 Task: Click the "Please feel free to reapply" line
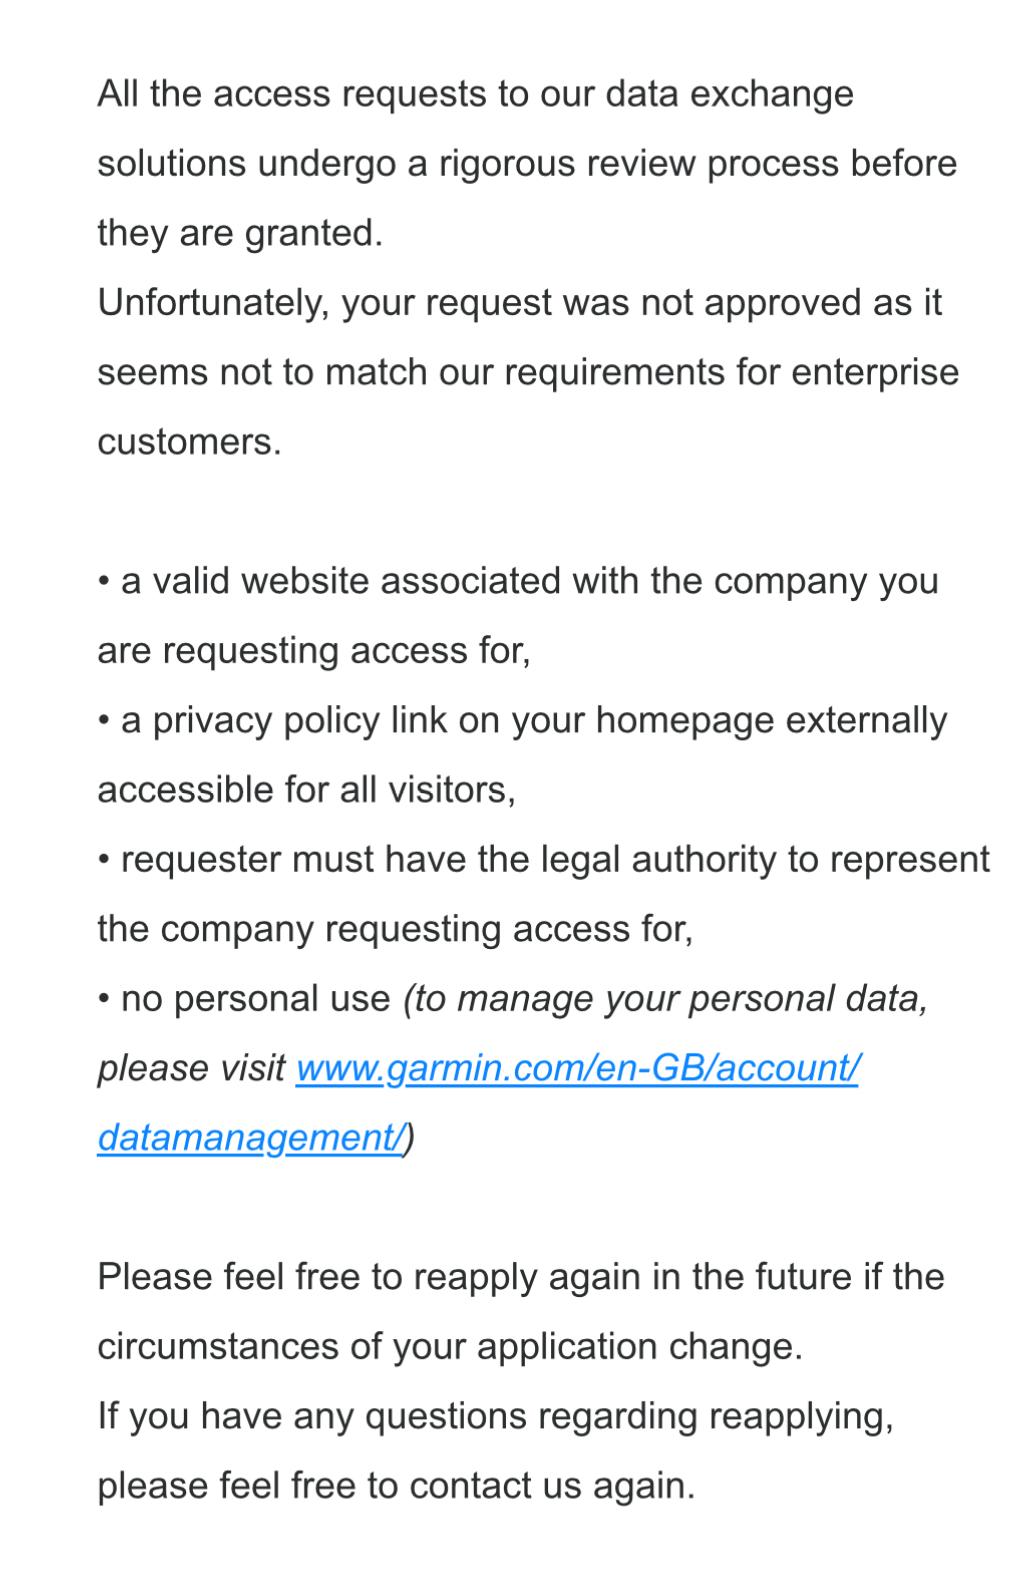pyautogui.click(x=520, y=1278)
